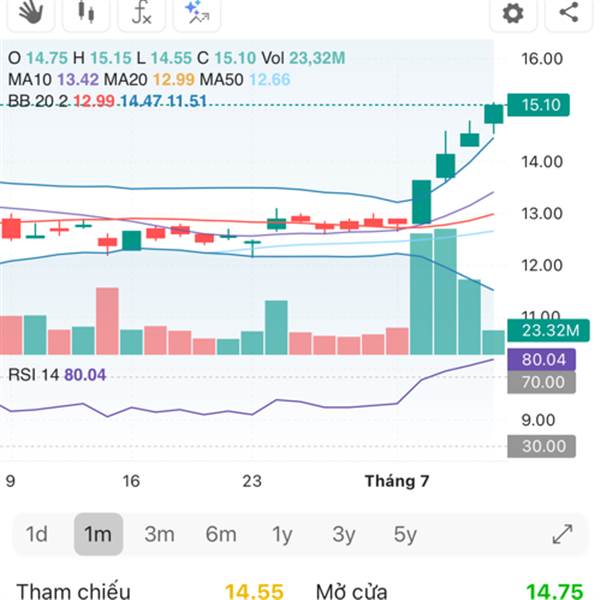Screen dimensions: 600x600
Task: Tap the Tham chiếu 14.55 value
Action: pyautogui.click(x=254, y=591)
